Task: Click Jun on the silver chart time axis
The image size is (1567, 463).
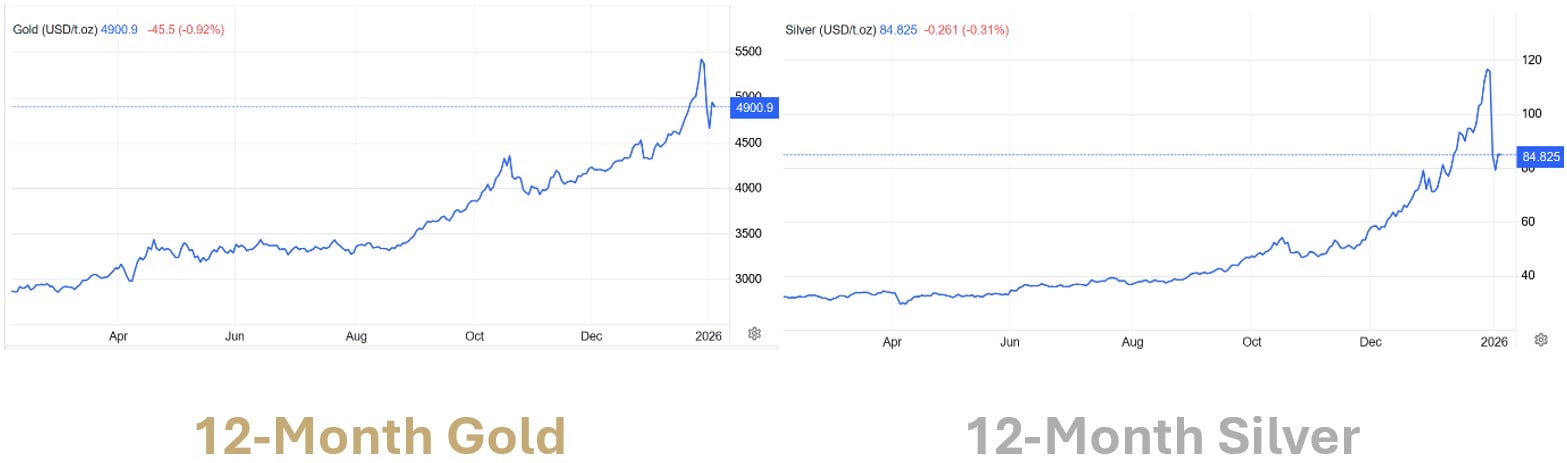Action: [x=1010, y=342]
